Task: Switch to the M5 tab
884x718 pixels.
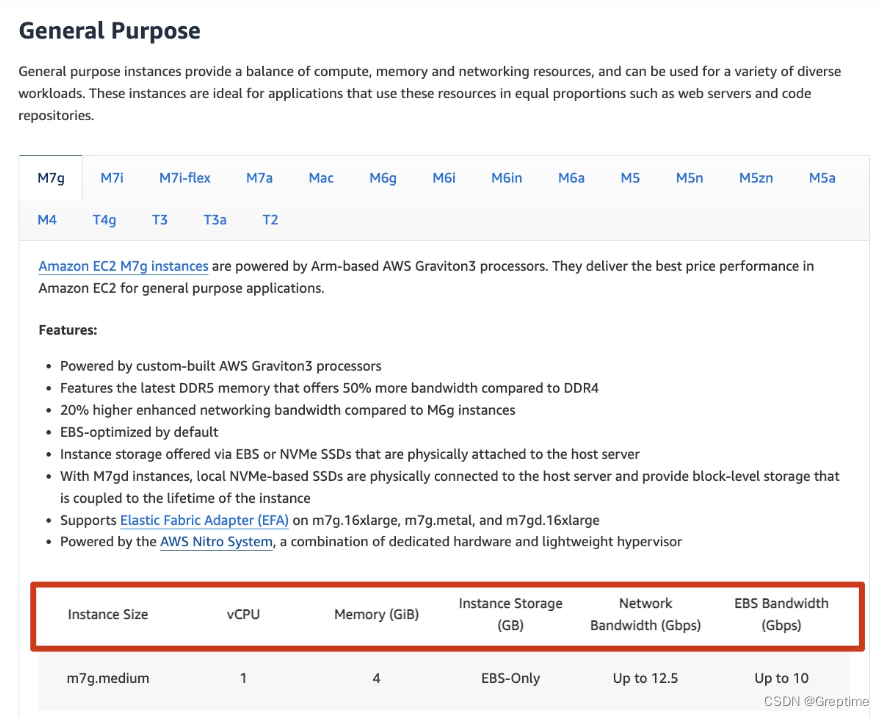Action: pyautogui.click(x=630, y=178)
